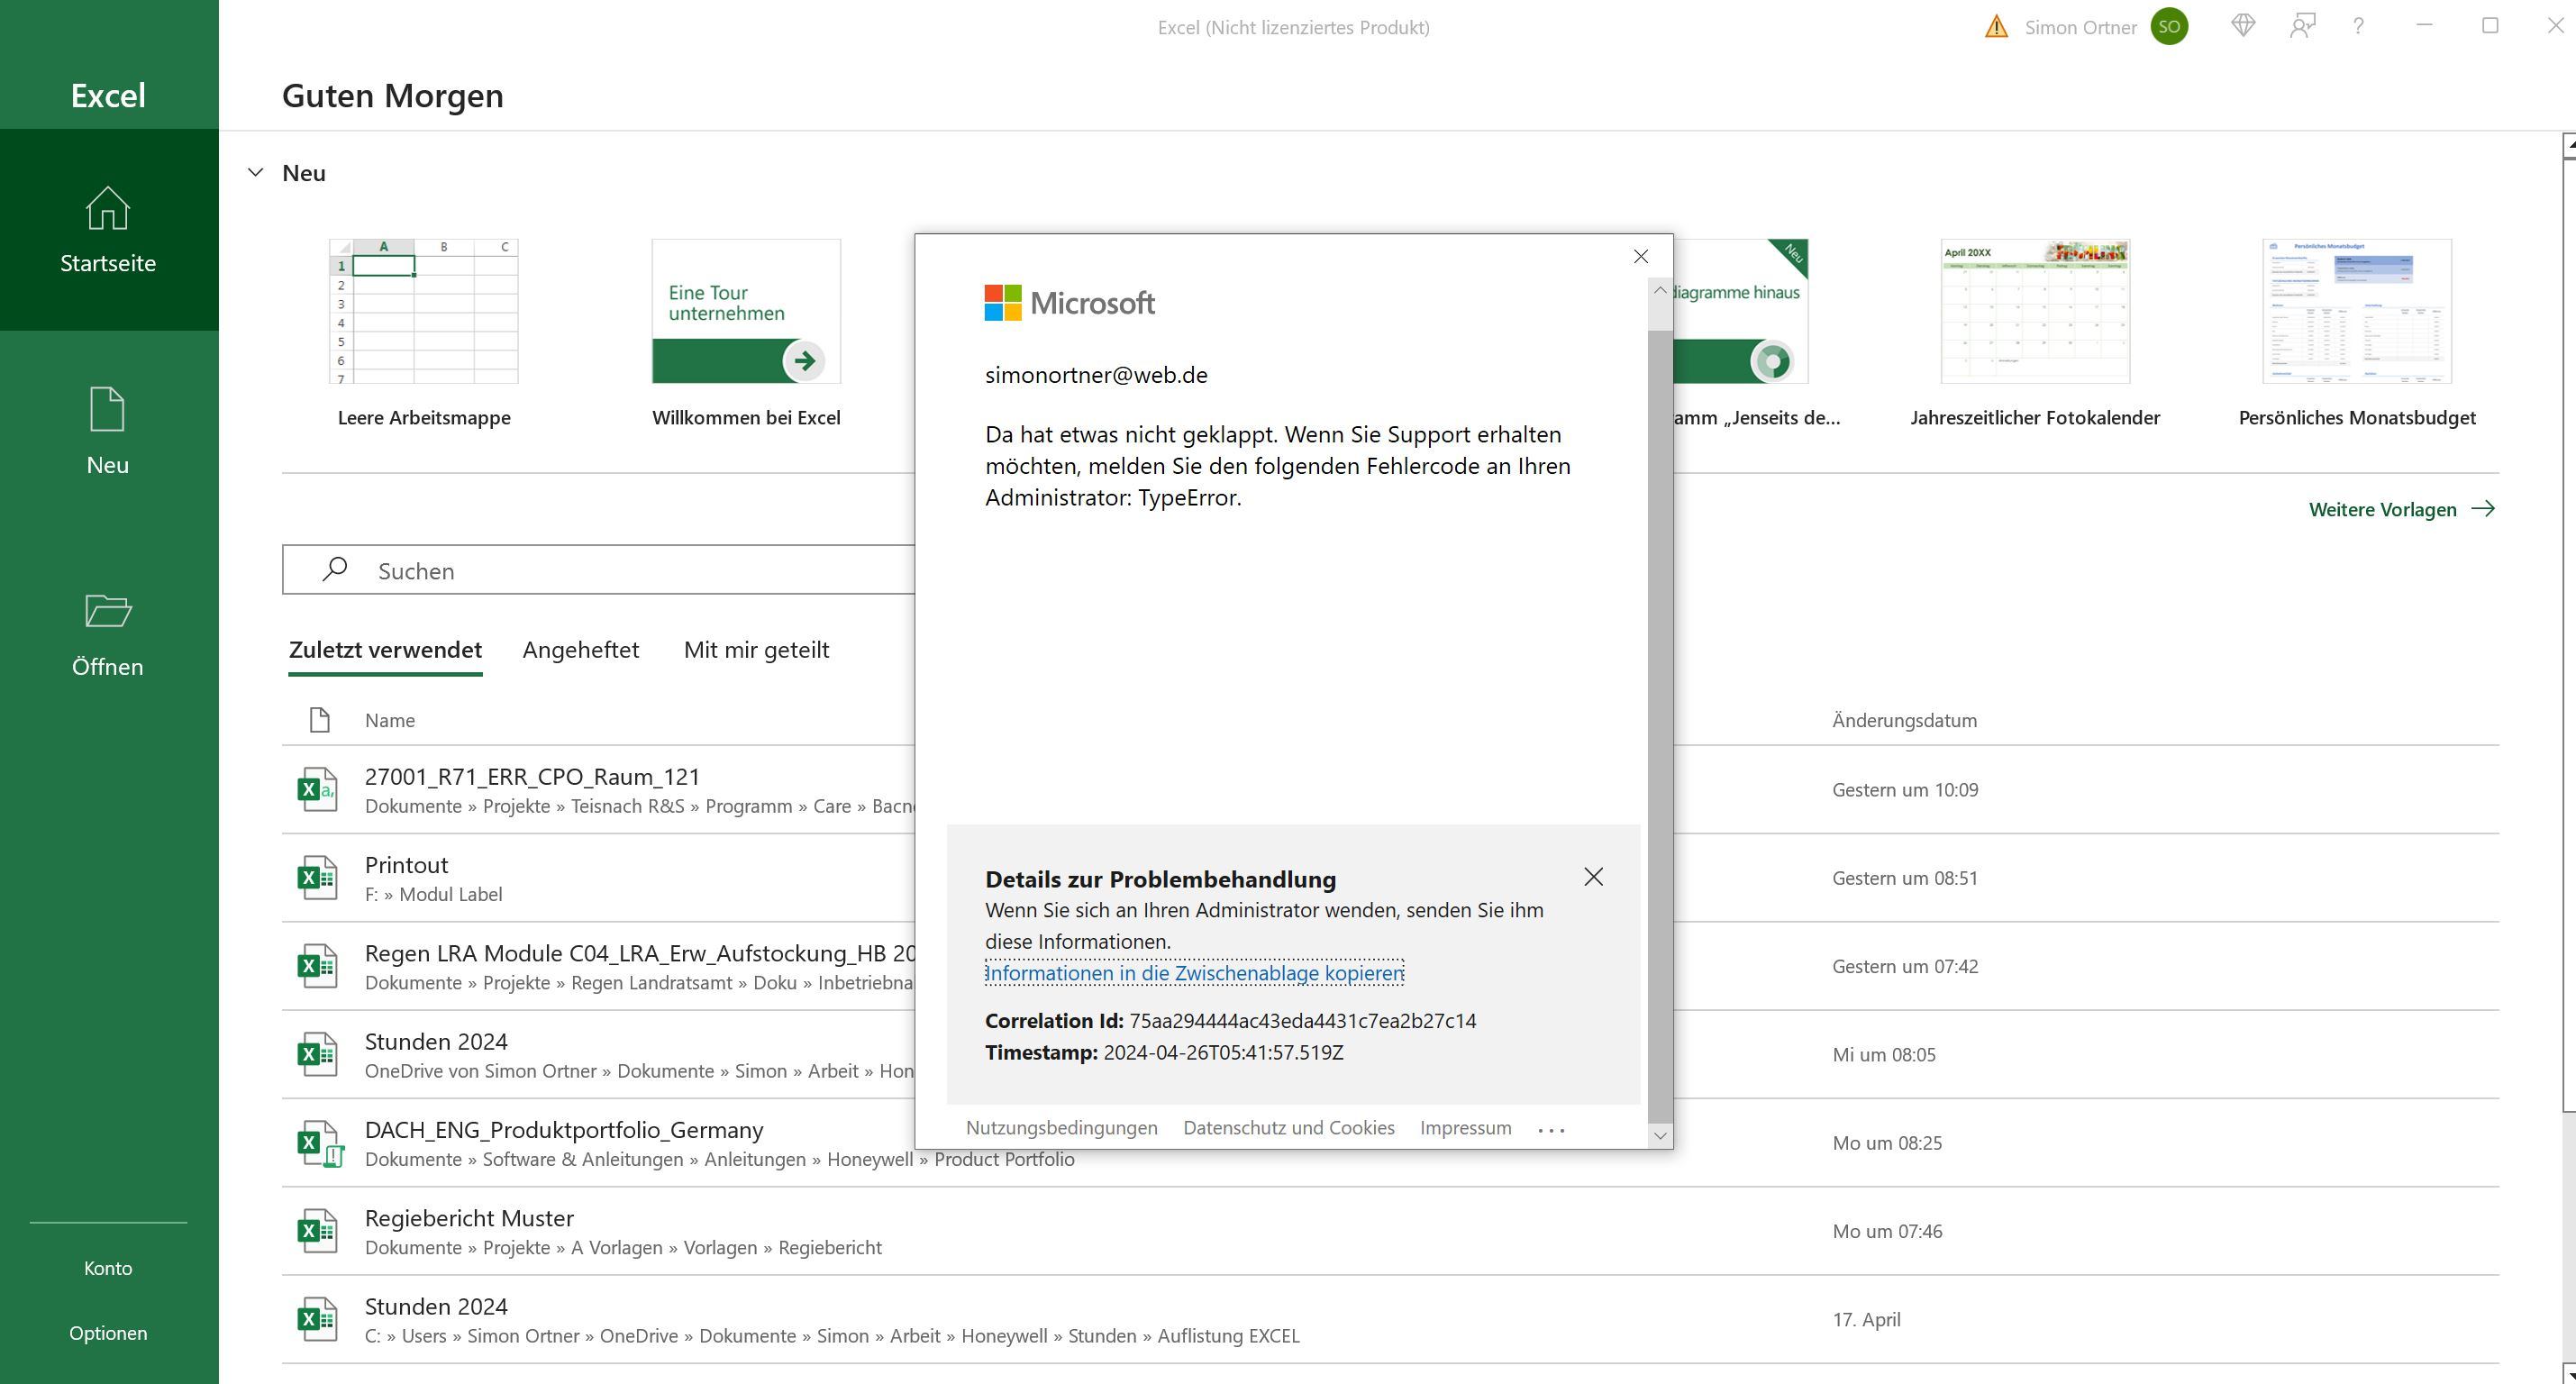
Task: Click the Simon Ortner SO avatar
Action: click(x=2169, y=27)
